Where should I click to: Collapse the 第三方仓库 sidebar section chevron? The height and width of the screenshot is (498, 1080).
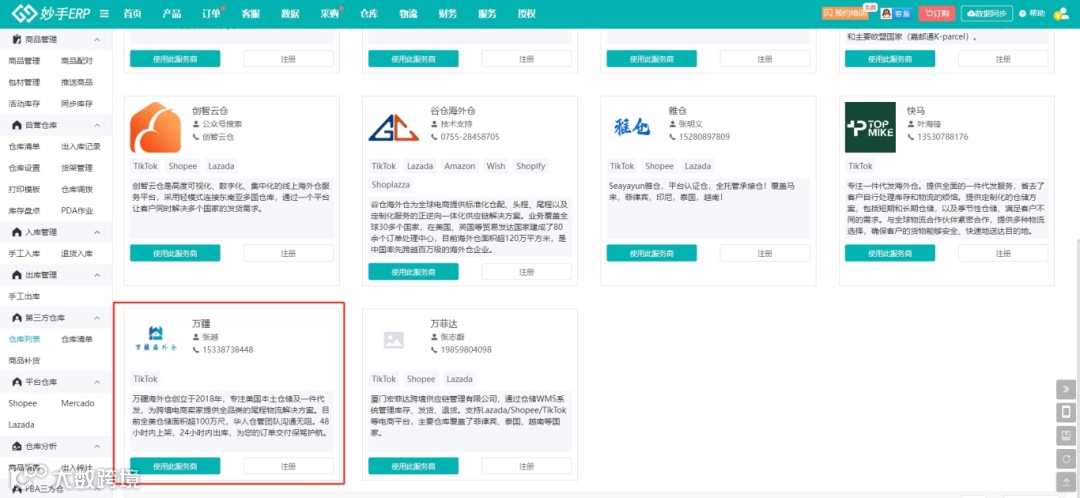pyautogui.click(x=97, y=318)
